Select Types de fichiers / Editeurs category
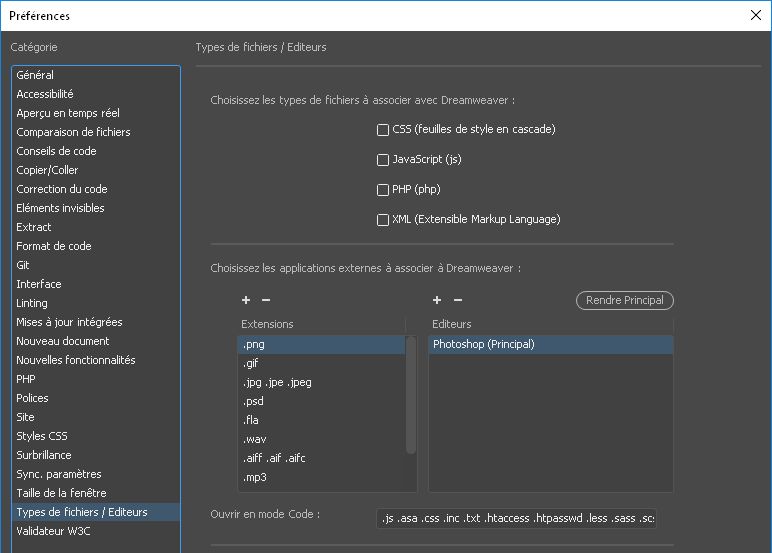The height and width of the screenshot is (553, 772). point(96,512)
